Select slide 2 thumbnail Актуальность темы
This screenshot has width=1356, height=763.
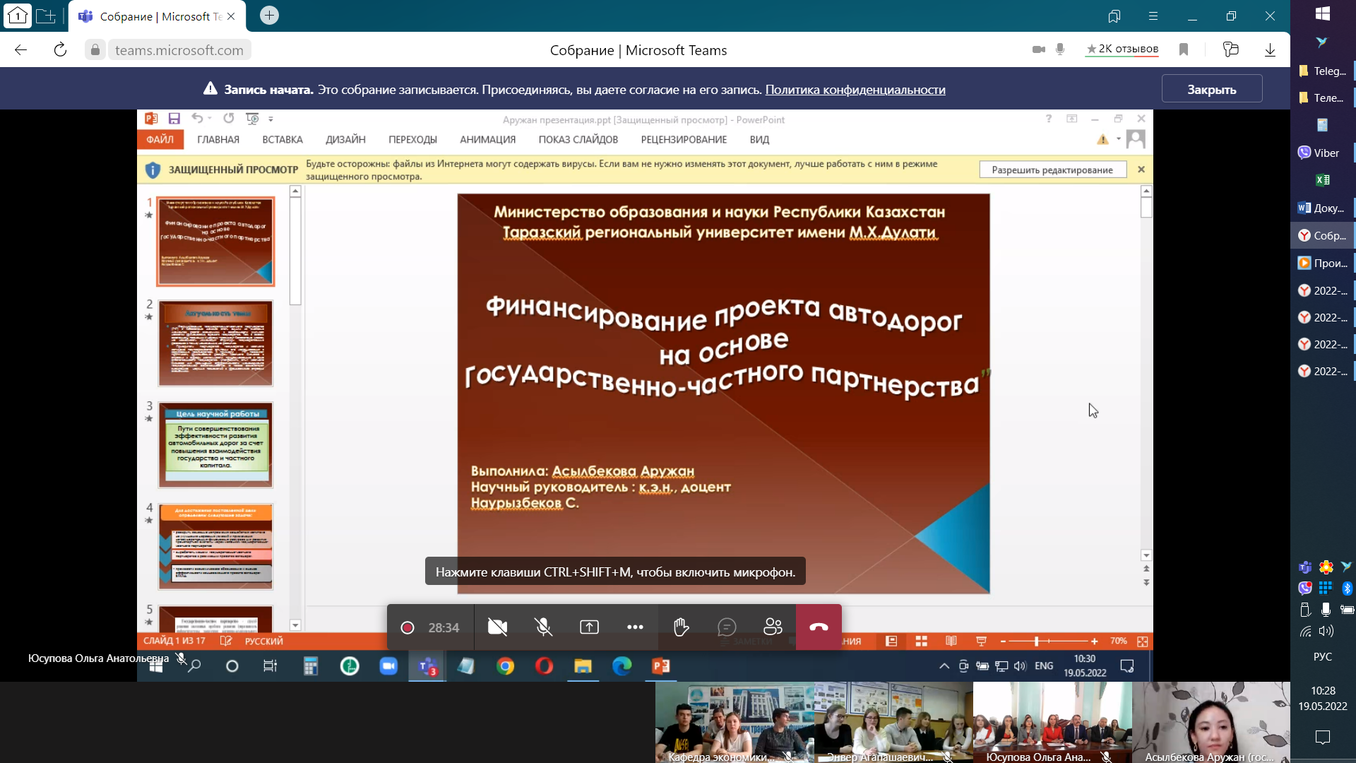(x=215, y=343)
